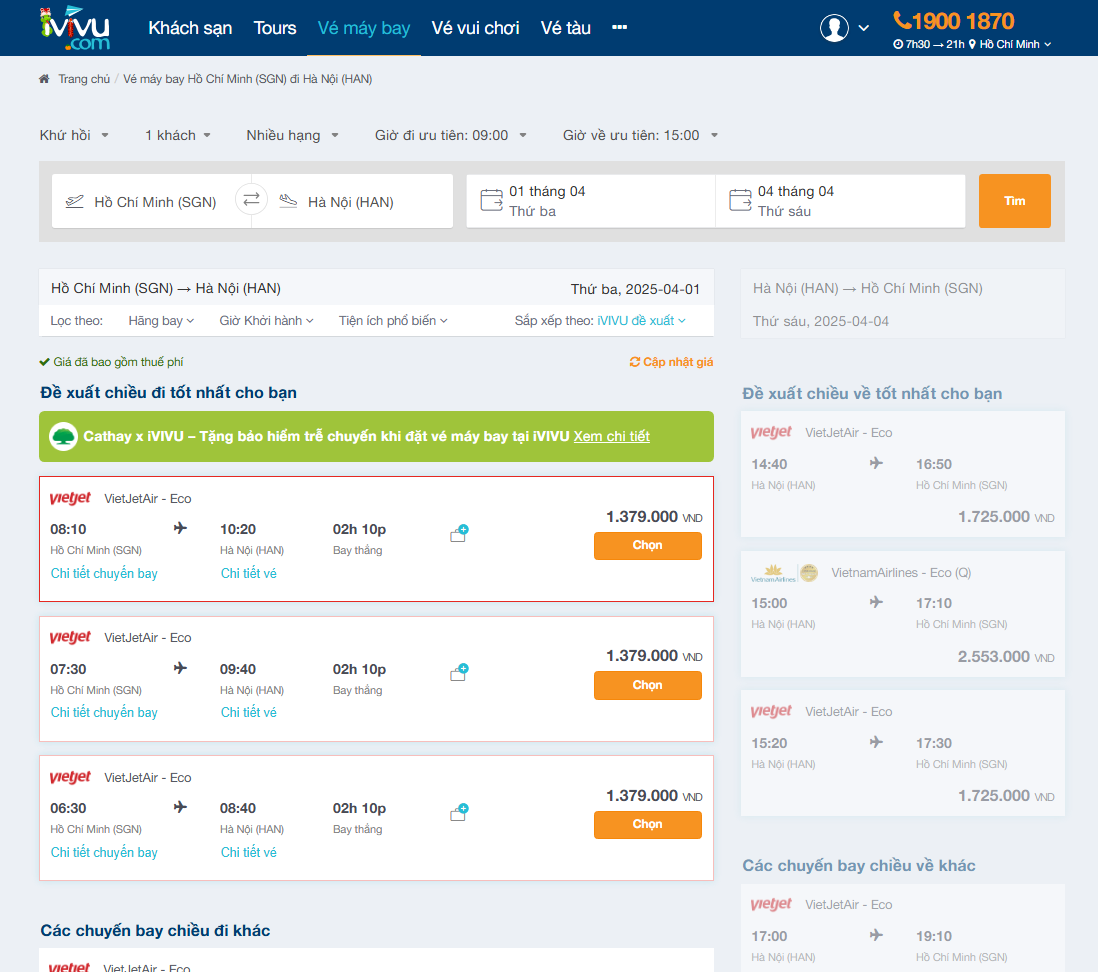Click Vietjet logo on 14:40 return flight
Image resolution: width=1098 pixels, height=972 pixels.
pos(771,432)
